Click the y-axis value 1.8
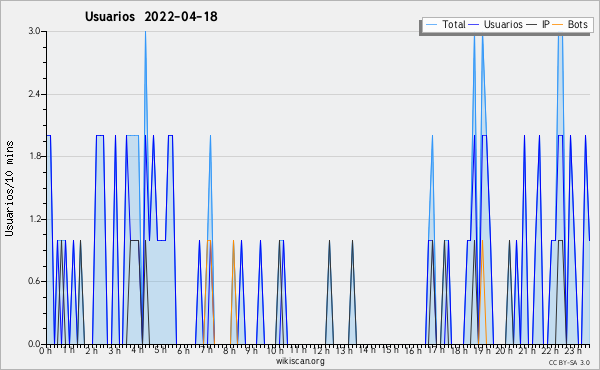 click(34, 156)
